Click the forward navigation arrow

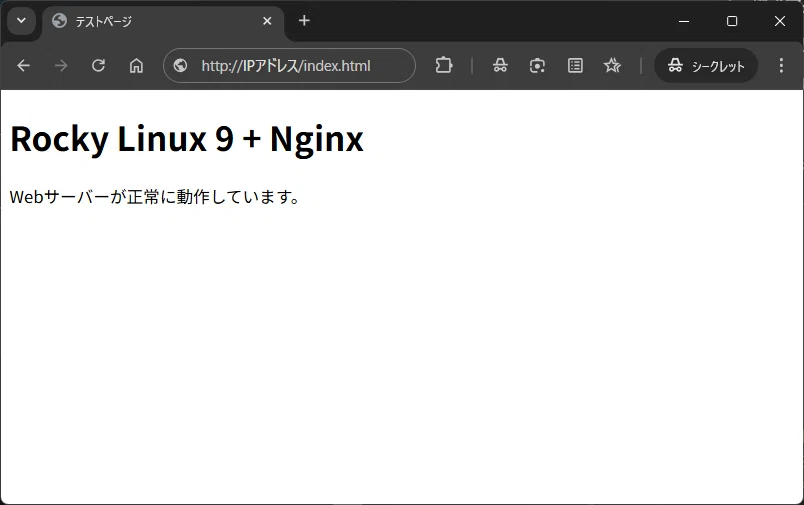coord(61,66)
